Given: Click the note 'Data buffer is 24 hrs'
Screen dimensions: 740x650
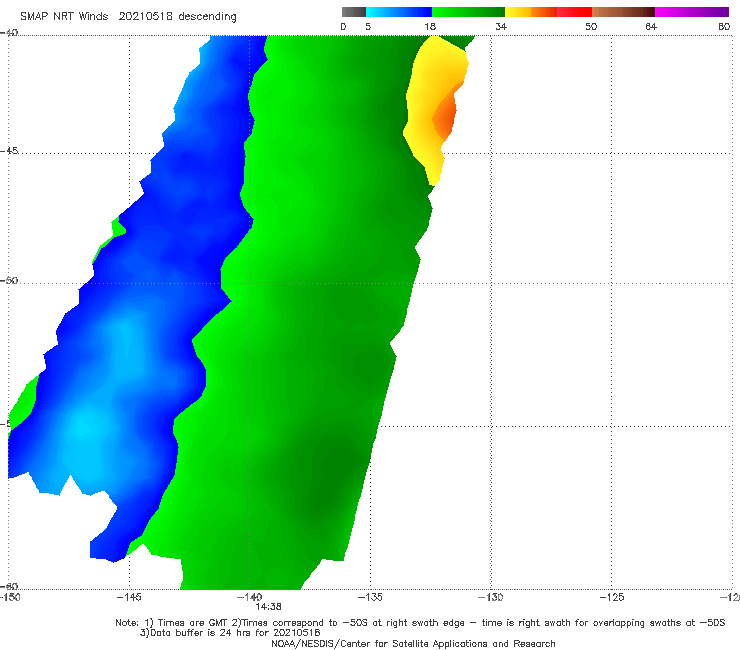Looking at the screenshot, I should (x=230, y=633).
